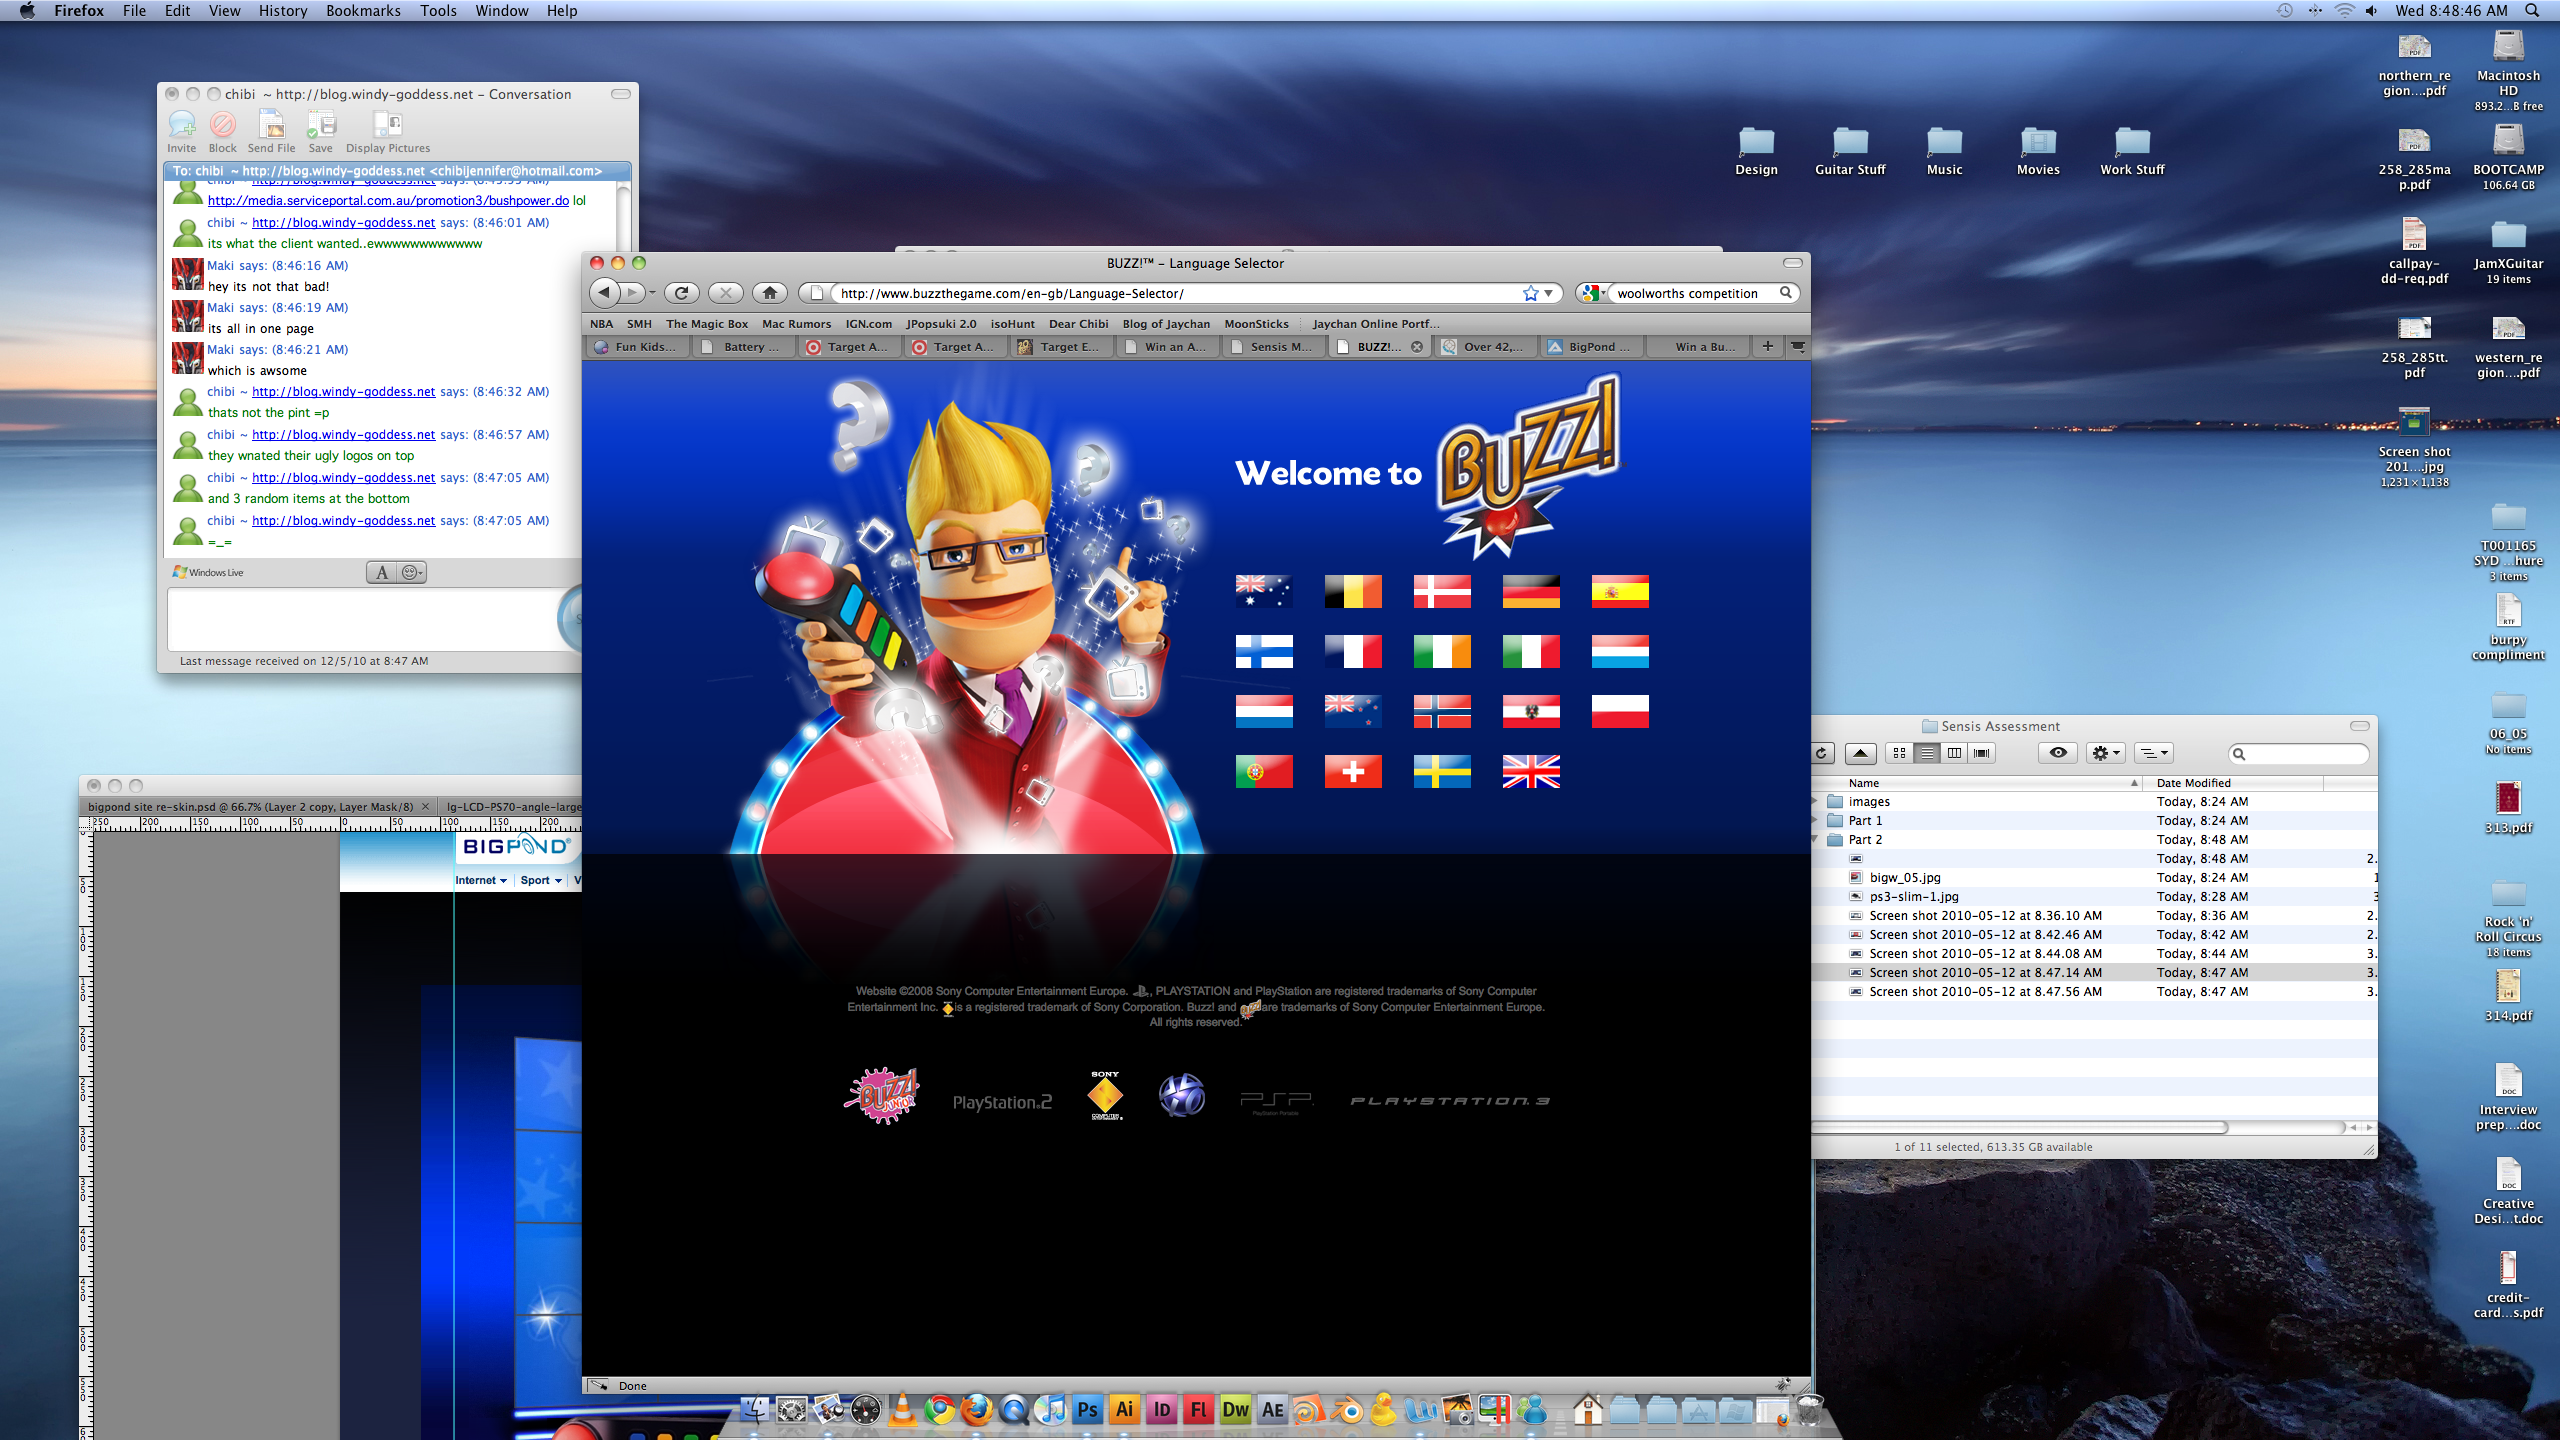Bookmark page with the star icon

(1530, 293)
